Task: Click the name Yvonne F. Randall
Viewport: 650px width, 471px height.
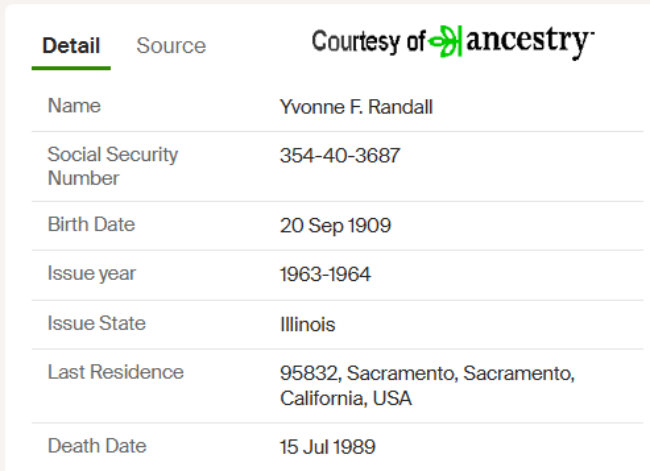Action: 356,107
